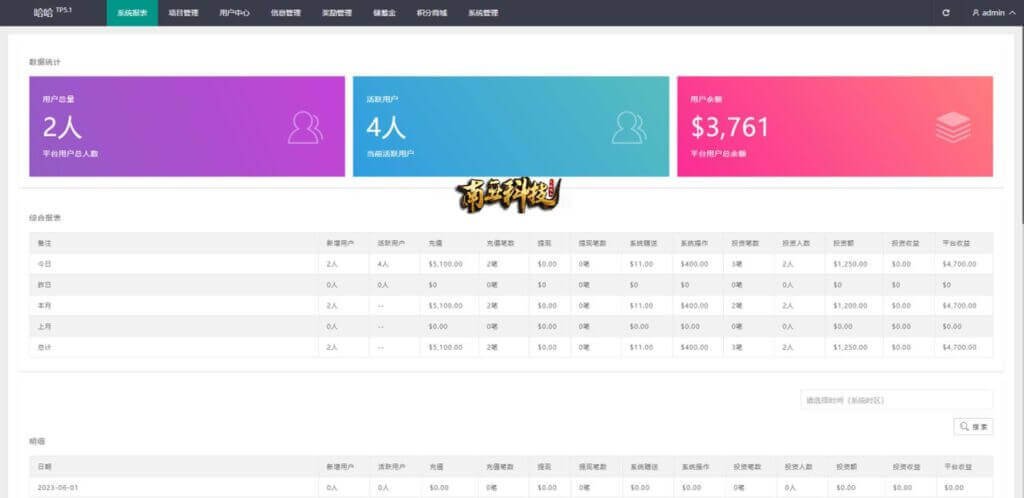1024x498 pixels.
Task: Click the stacked layers icon on 用户余额 card
Action: point(953,127)
